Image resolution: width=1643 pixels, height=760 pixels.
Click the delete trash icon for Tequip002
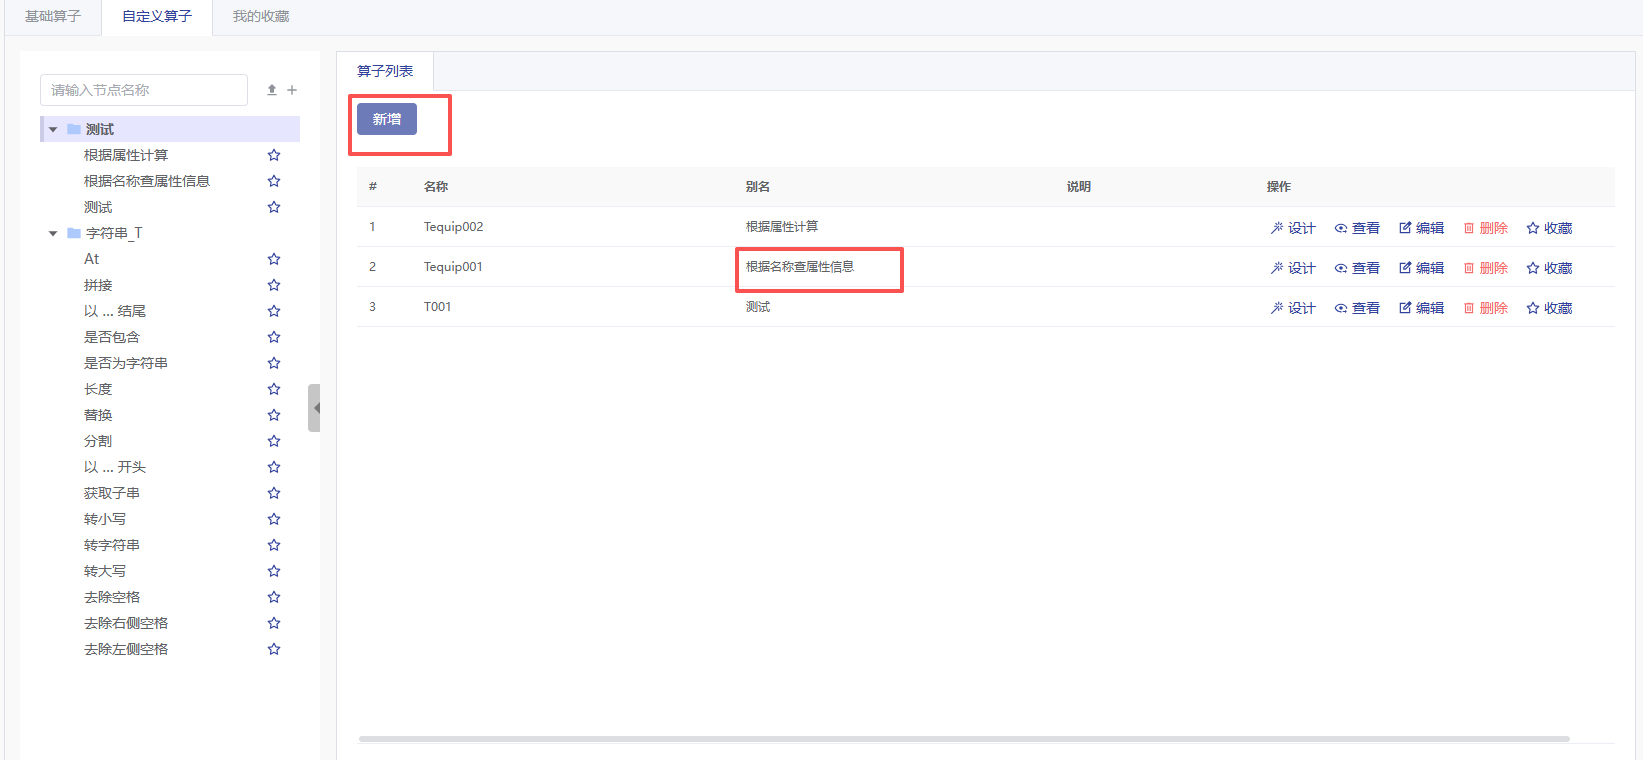click(x=1469, y=228)
